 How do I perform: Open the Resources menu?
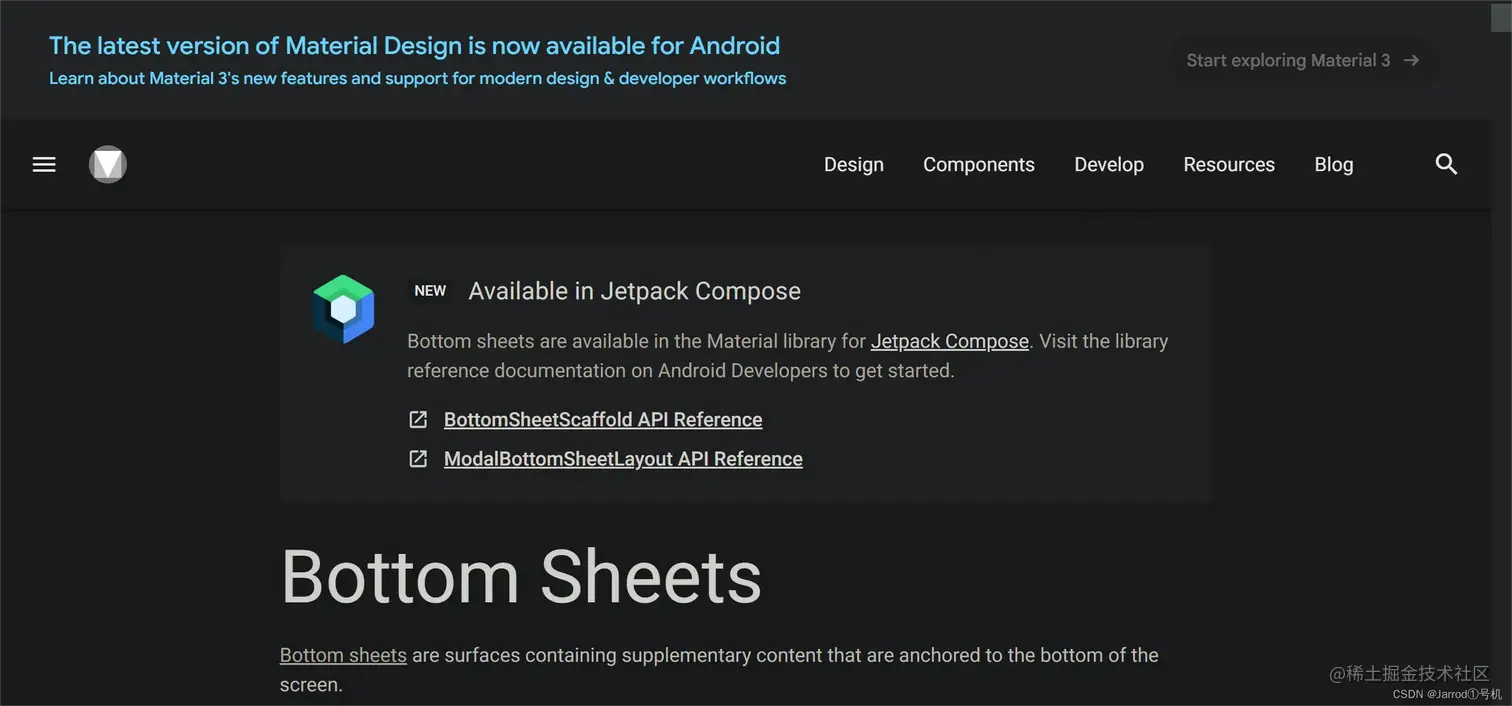1229,165
